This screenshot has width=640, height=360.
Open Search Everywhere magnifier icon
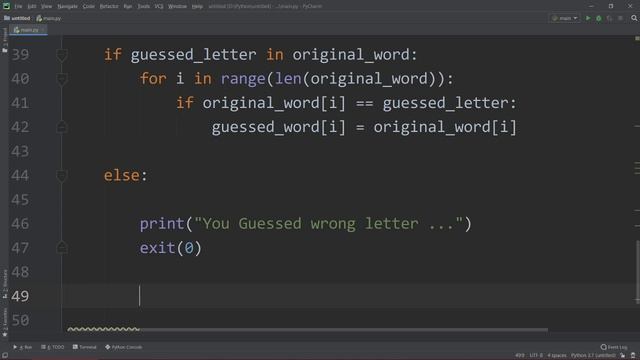click(634, 18)
